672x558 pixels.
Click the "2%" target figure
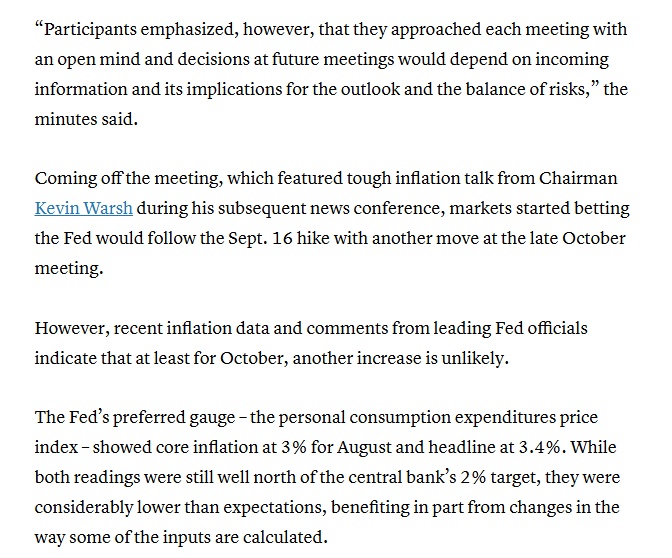(473, 477)
